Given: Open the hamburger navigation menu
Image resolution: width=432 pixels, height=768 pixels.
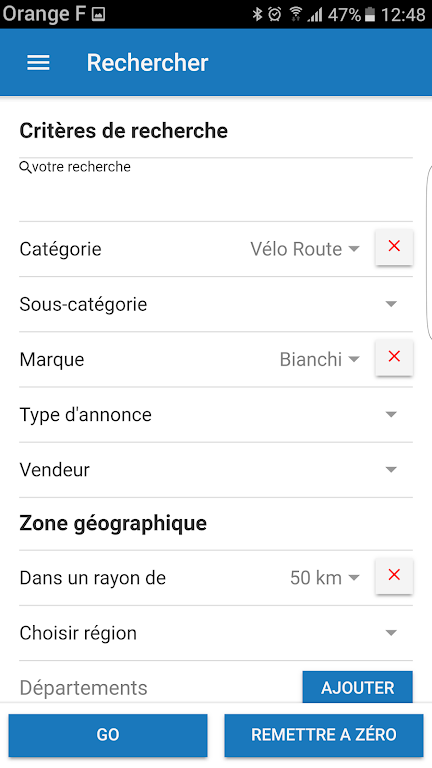Looking at the screenshot, I should click(38, 63).
